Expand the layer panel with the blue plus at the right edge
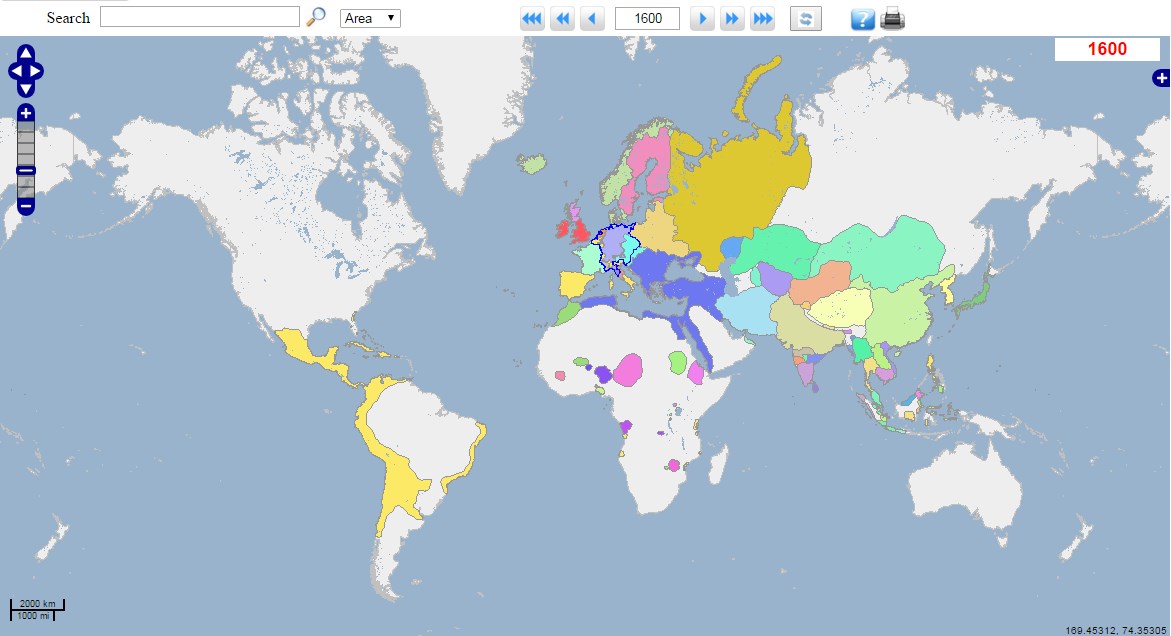The image size is (1171, 636). click(x=1161, y=78)
